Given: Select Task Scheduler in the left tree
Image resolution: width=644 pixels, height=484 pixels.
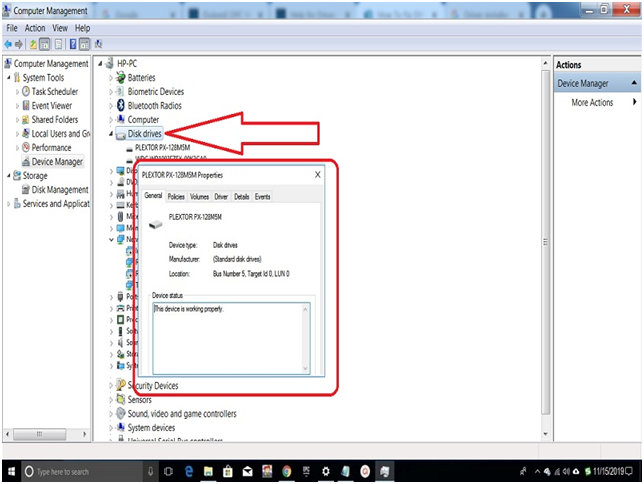Looking at the screenshot, I should click(x=55, y=92).
